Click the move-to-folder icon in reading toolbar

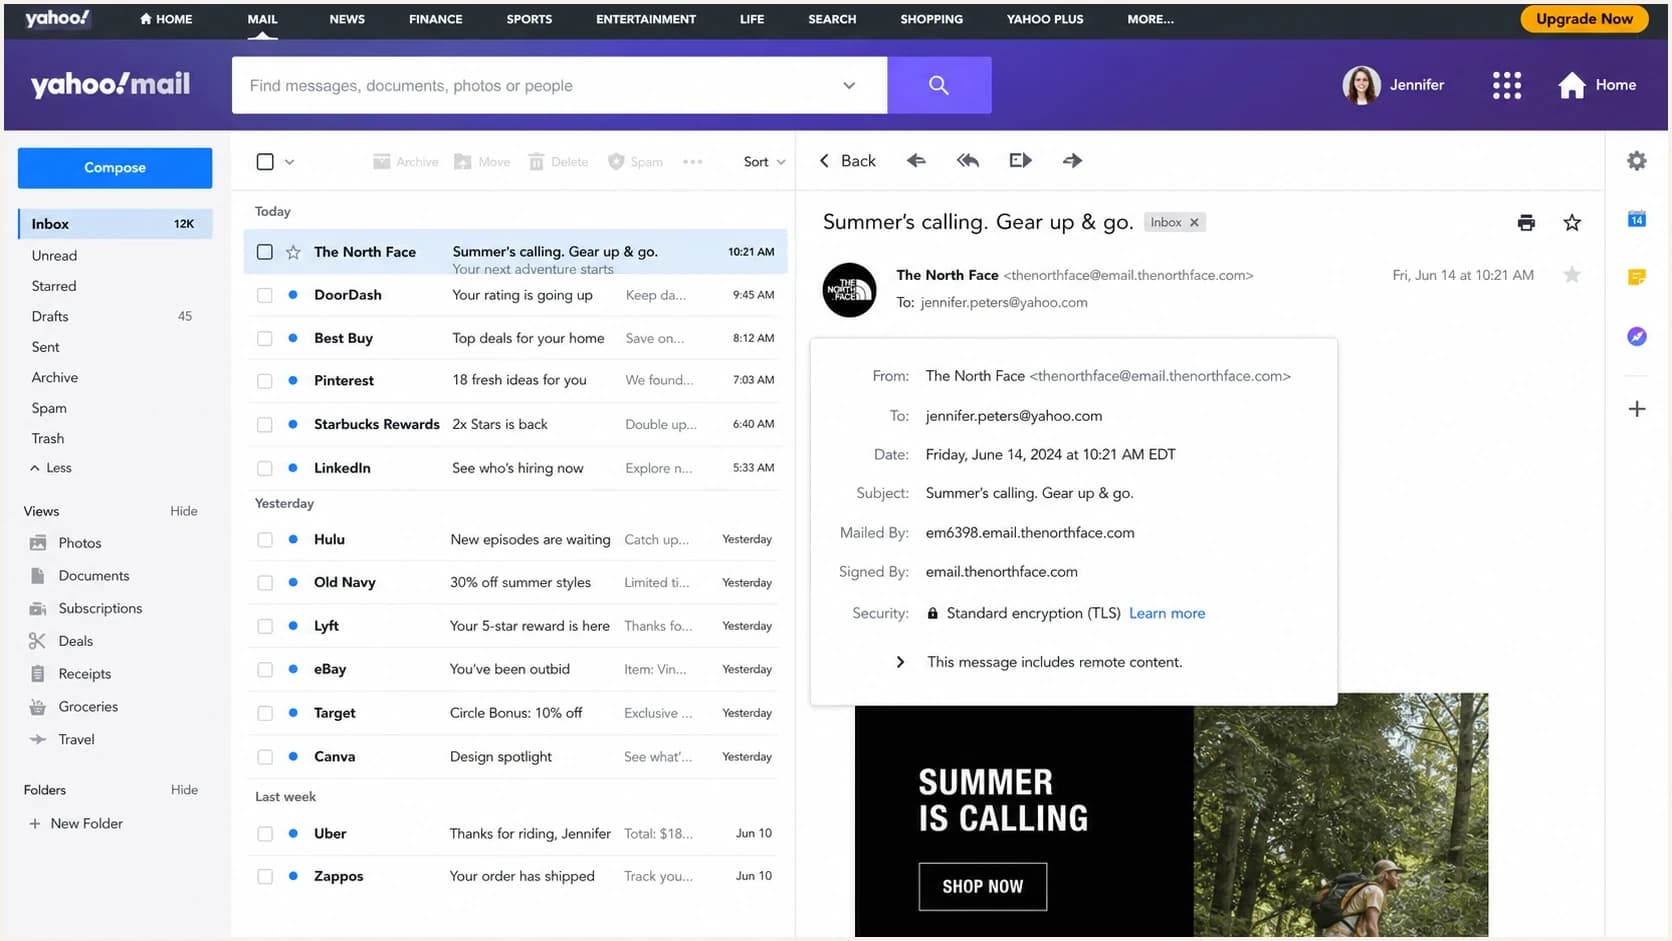1020,160
